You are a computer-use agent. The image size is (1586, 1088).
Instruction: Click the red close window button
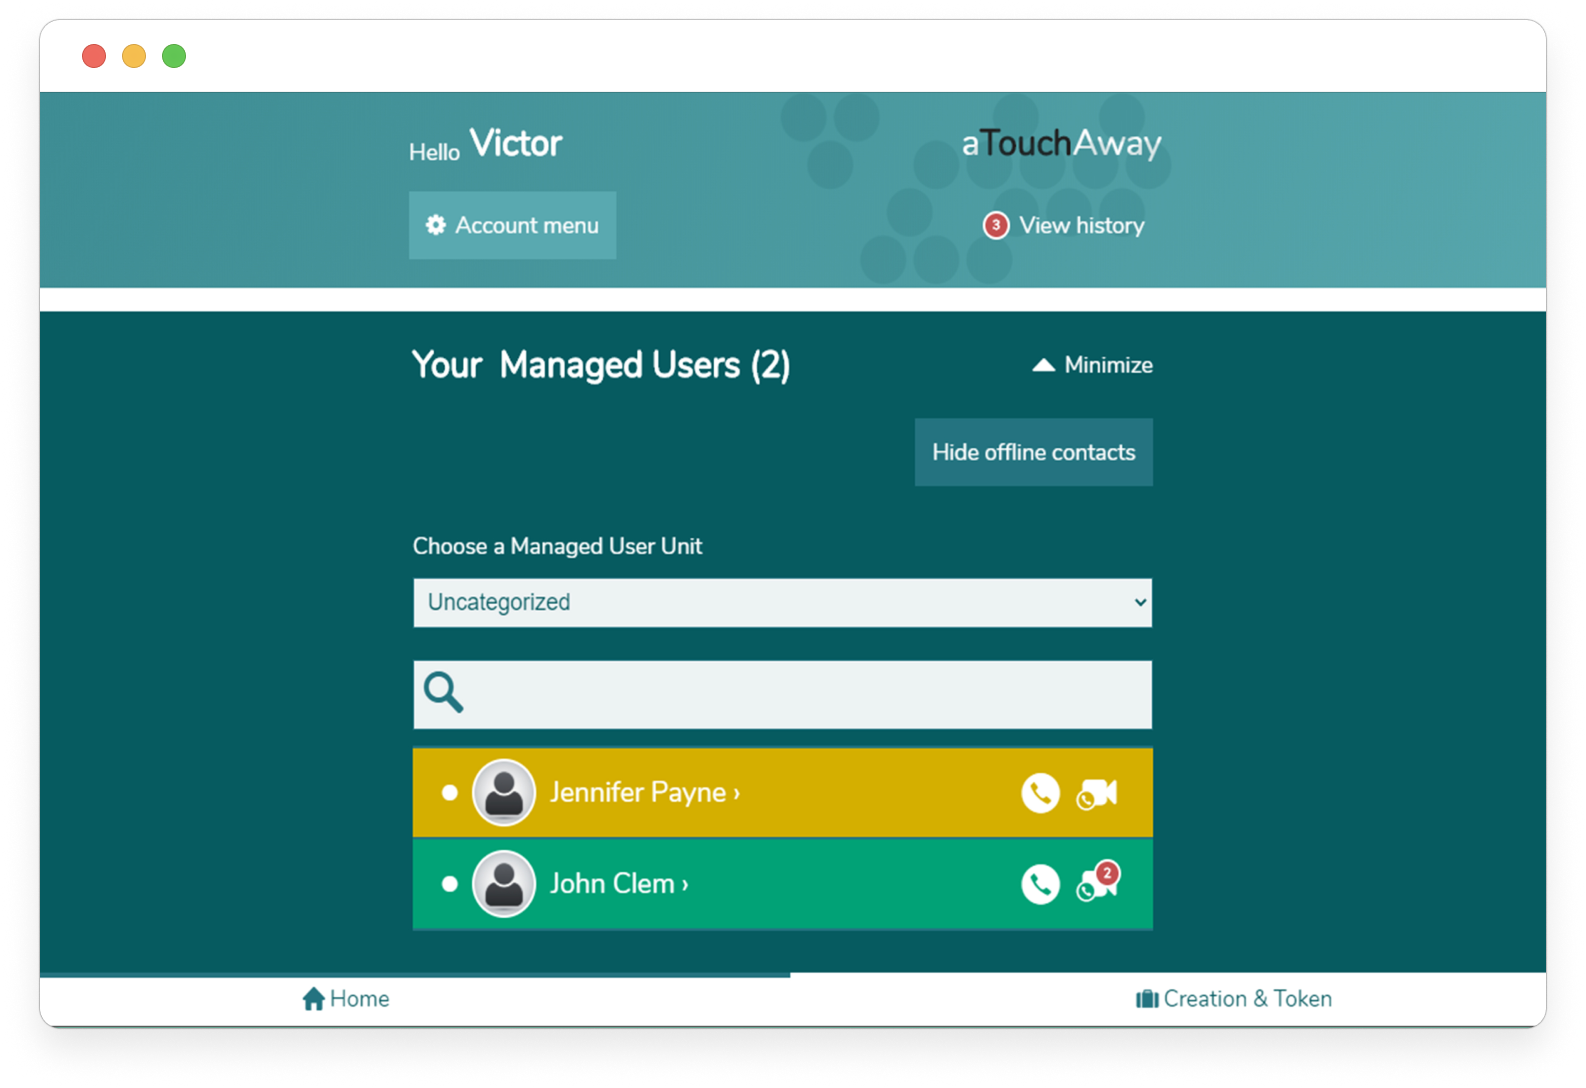(94, 56)
